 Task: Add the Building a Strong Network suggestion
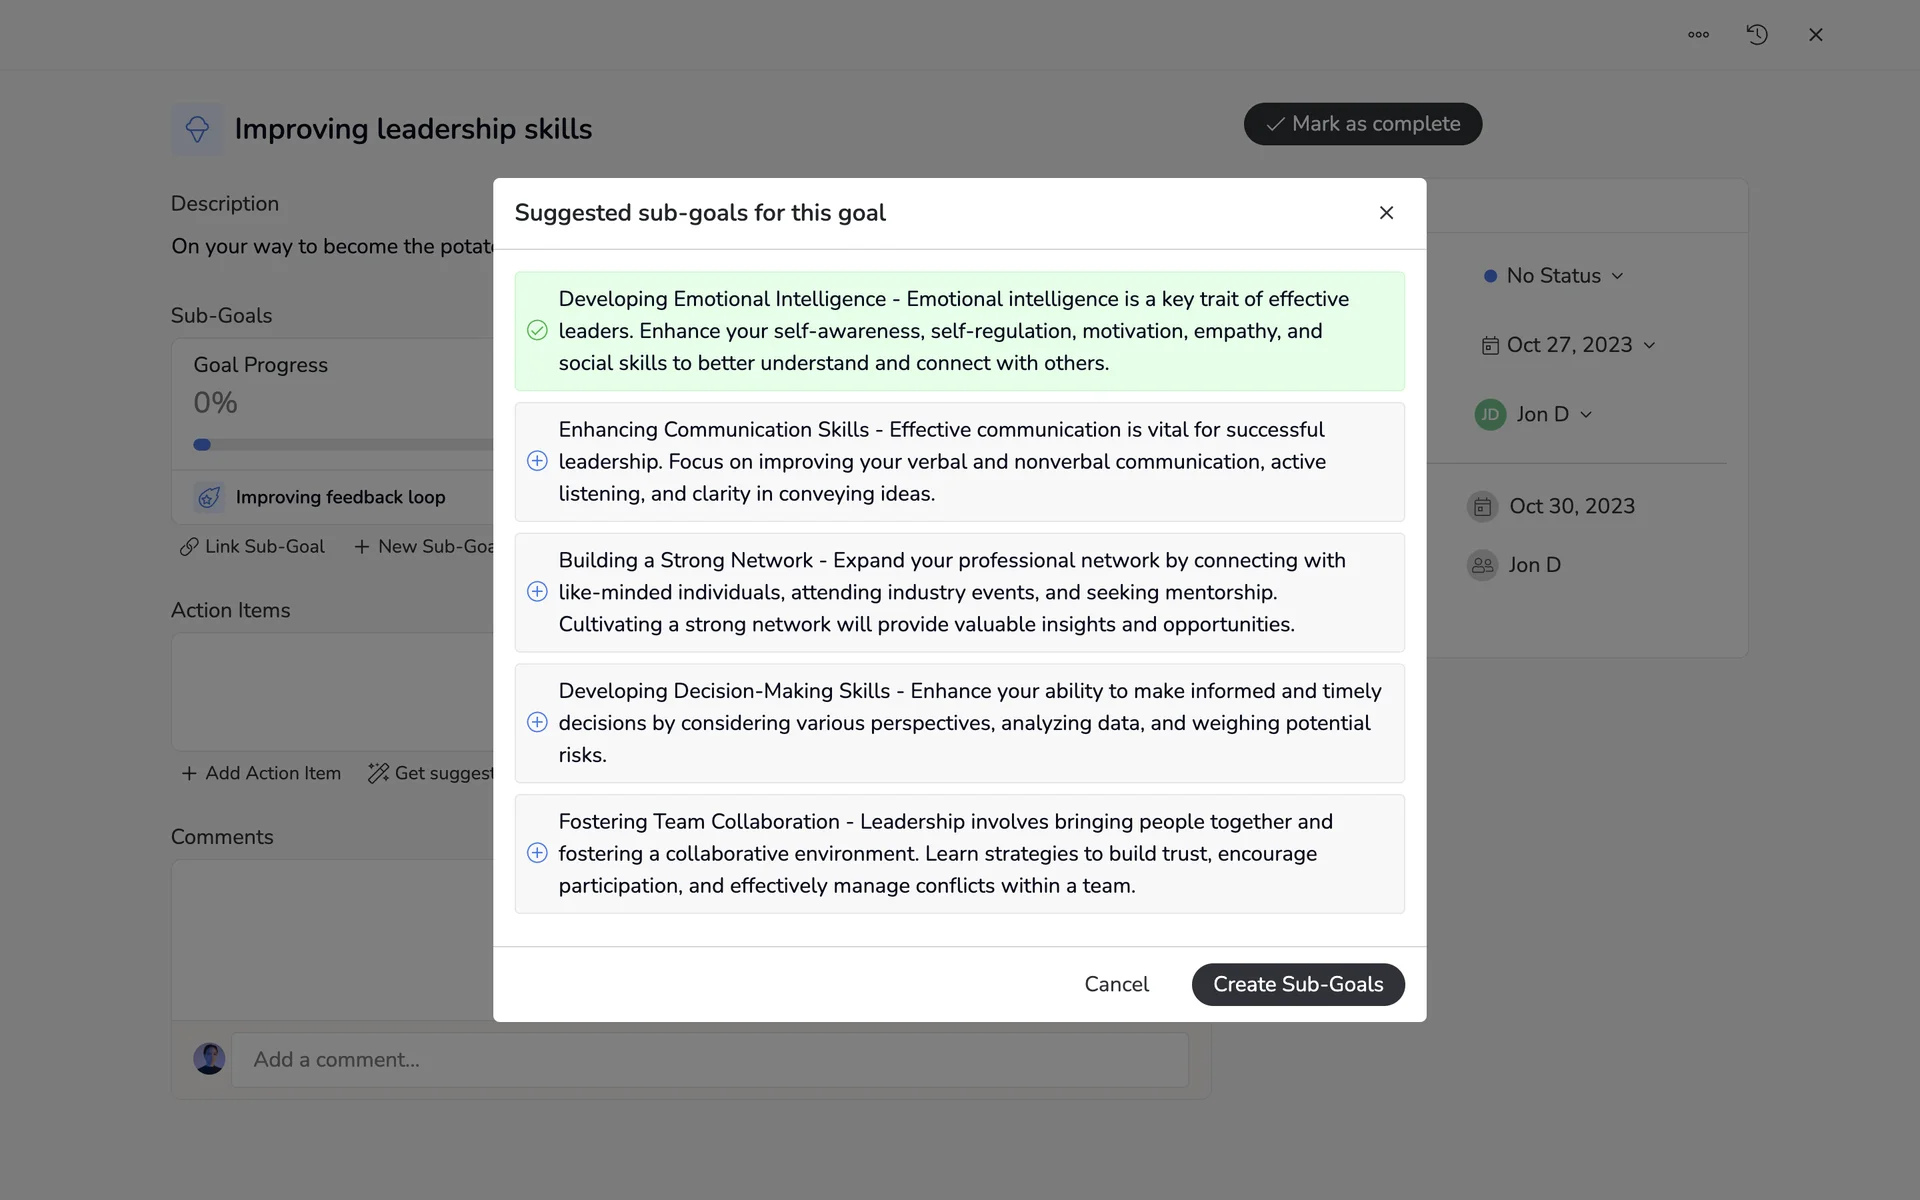tap(537, 592)
